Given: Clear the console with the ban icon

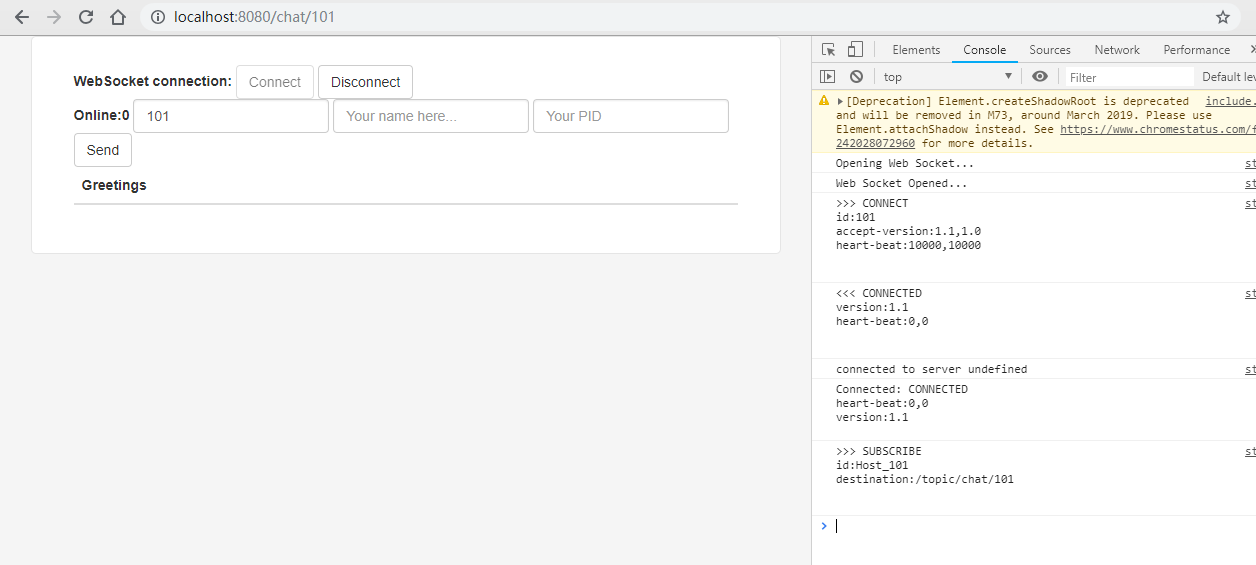Looking at the screenshot, I should click(856, 76).
